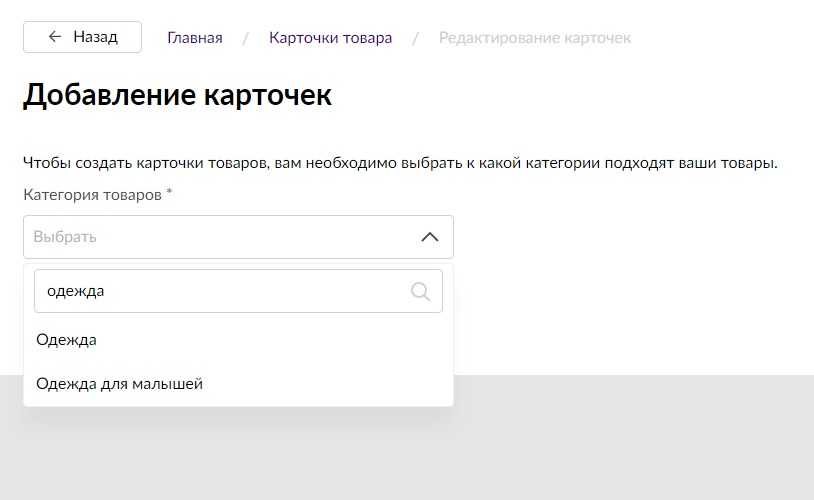Open the Главная breadcrumb link
Screen dimensions: 814x500
(x=194, y=38)
